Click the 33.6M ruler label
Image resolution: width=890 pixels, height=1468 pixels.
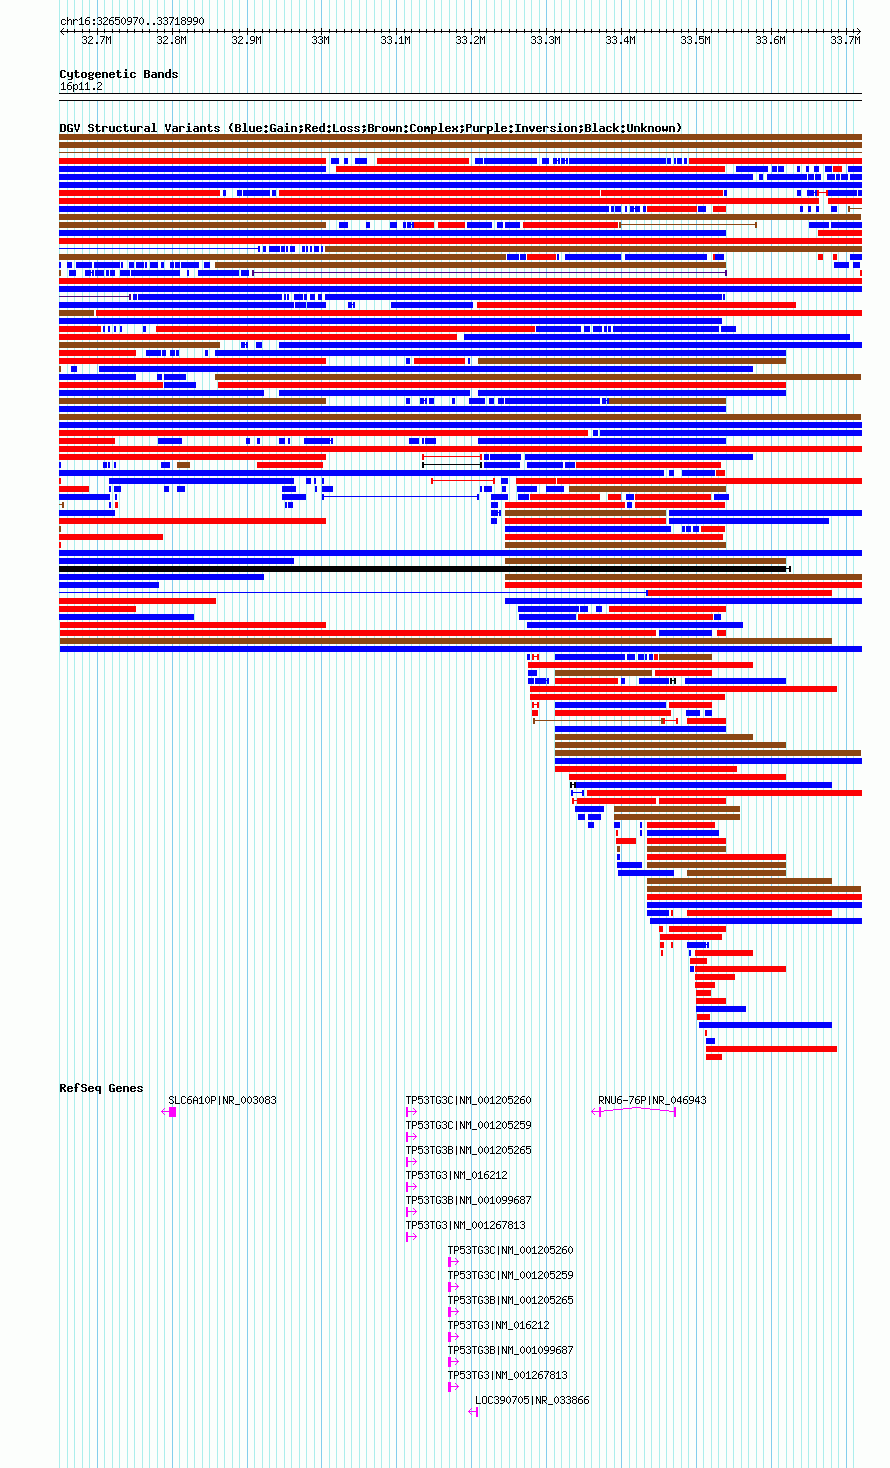click(x=770, y=41)
